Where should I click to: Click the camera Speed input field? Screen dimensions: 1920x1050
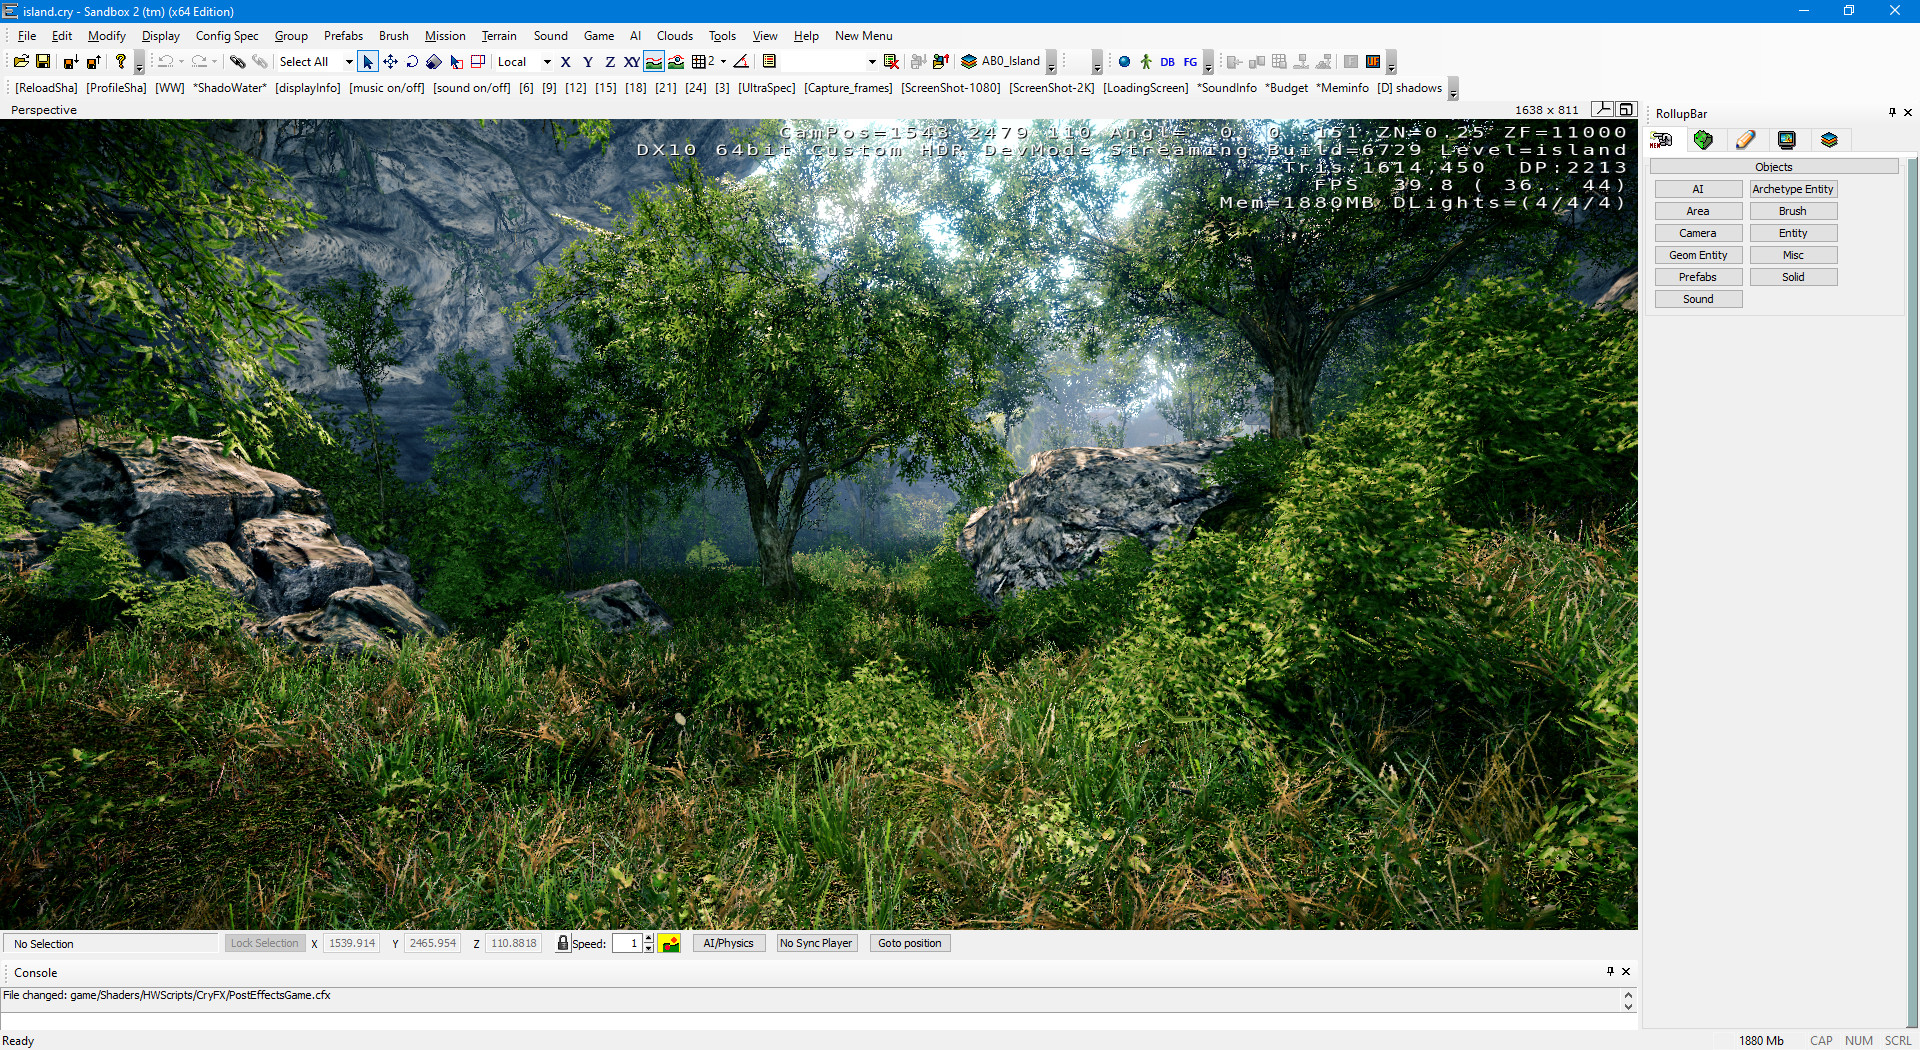[626, 943]
